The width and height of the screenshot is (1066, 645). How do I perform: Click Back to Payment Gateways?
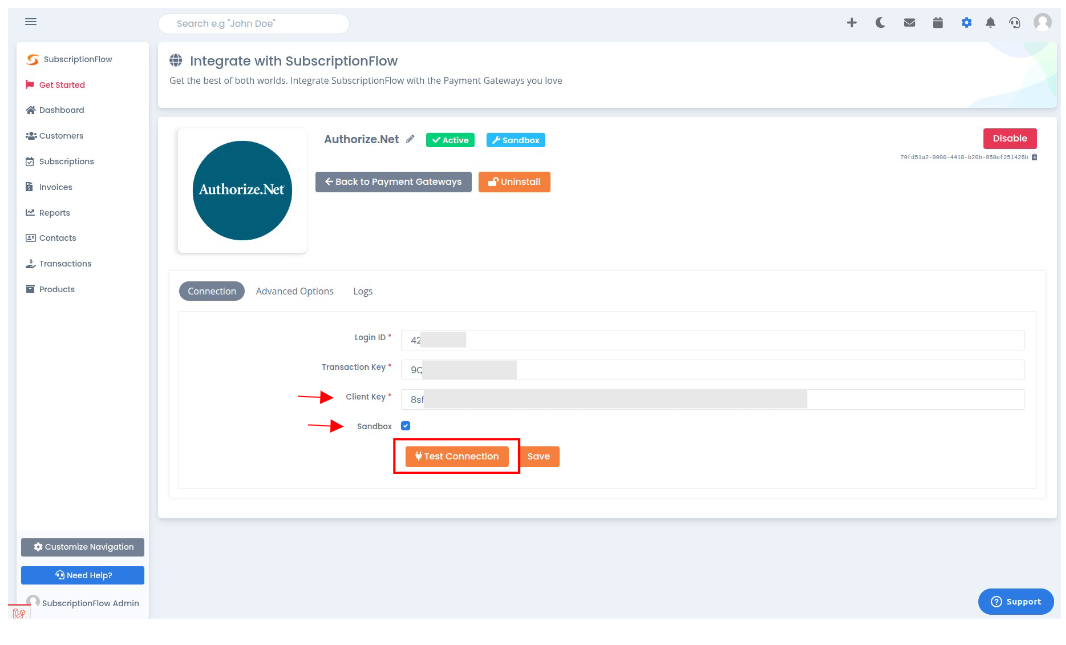394,182
